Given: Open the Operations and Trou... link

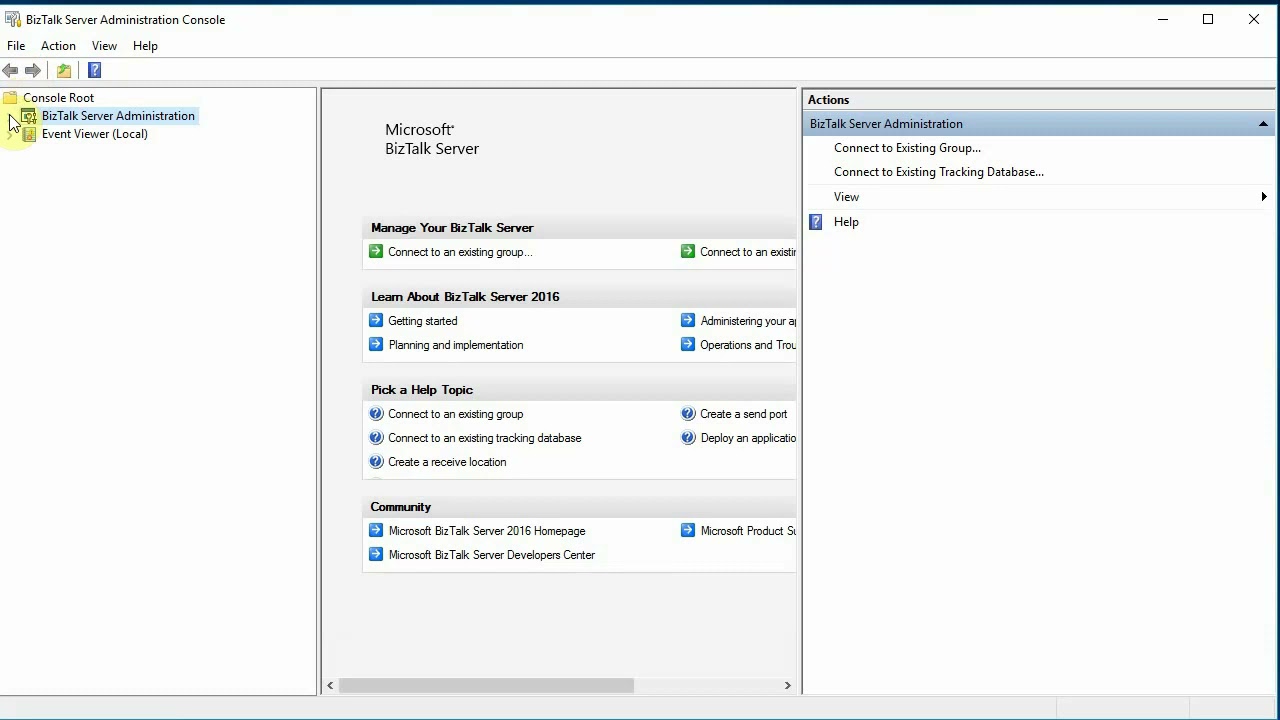Looking at the screenshot, I should [x=748, y=345].
